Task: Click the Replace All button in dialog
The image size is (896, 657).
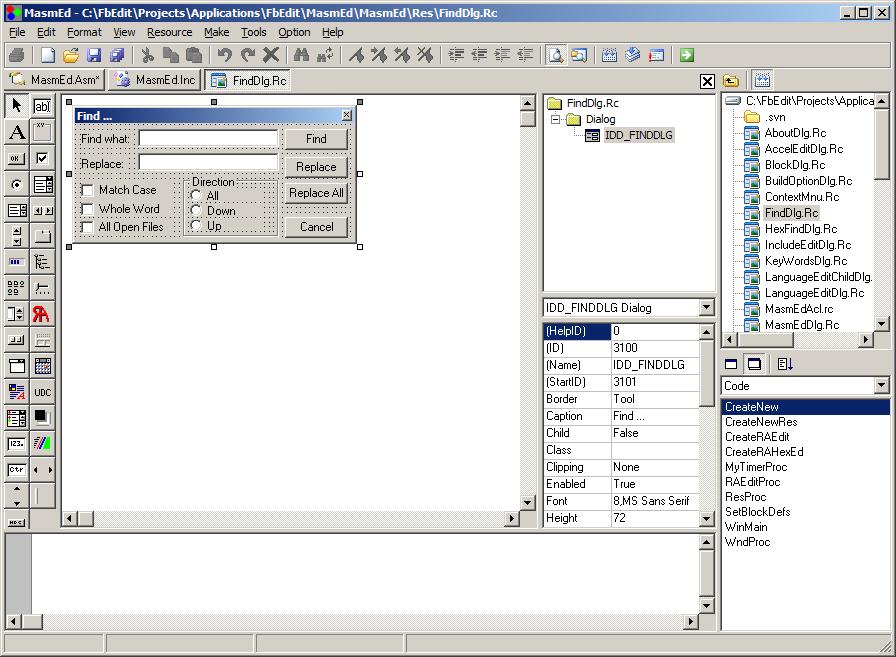Action: coord(316,193)
